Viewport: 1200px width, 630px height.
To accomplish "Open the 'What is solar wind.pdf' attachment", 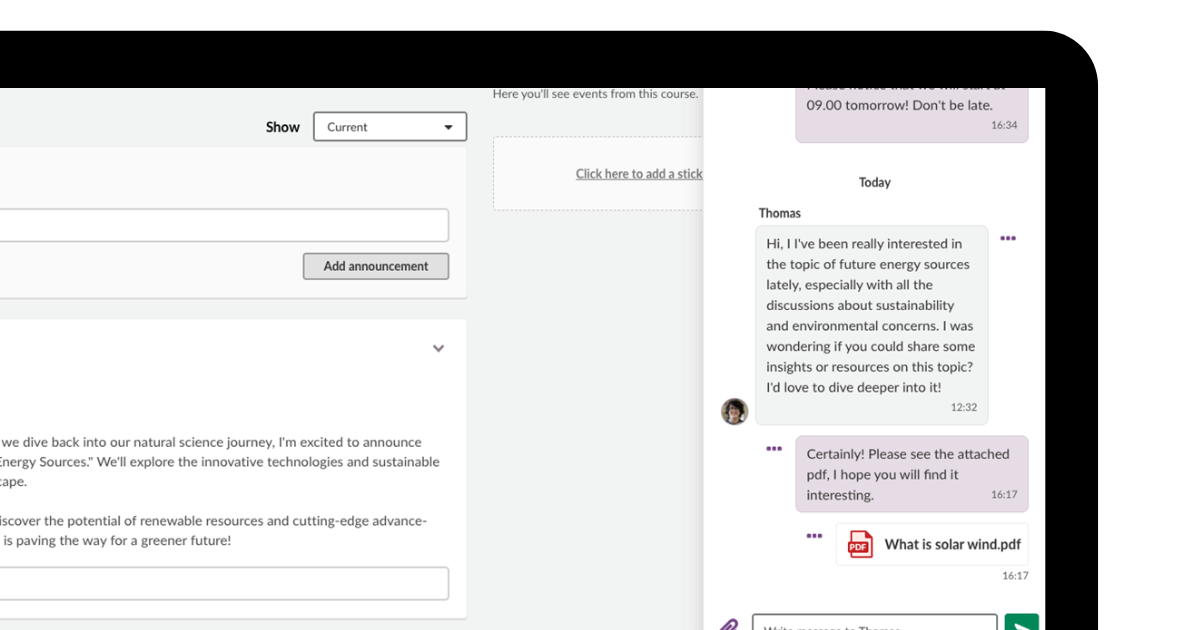I will click(x=952, y=545).
